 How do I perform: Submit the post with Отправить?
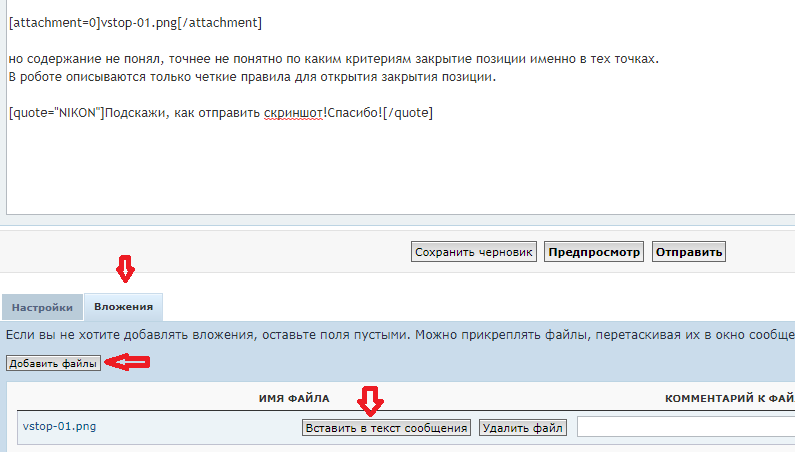click(688, 252)
